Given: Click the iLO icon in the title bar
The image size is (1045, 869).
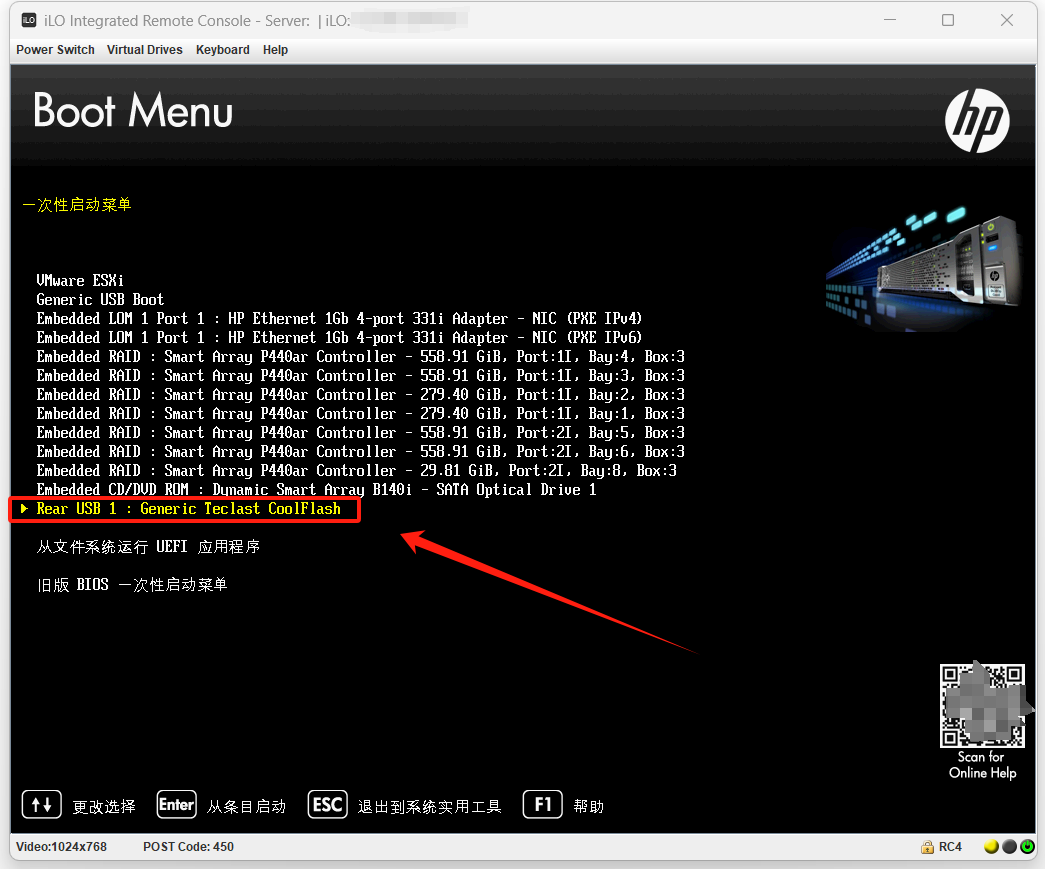Looking at the screenshot, I should [x=28, y=20].
